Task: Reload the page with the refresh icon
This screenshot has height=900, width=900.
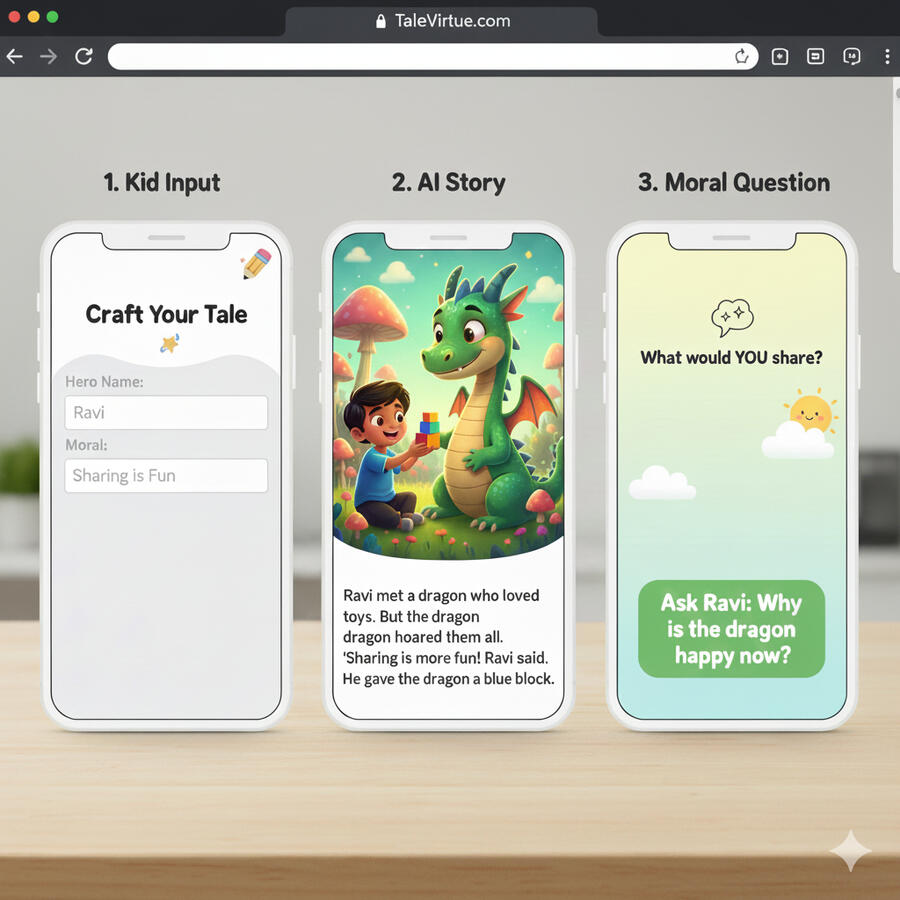Action: click(x=84, y=57)
